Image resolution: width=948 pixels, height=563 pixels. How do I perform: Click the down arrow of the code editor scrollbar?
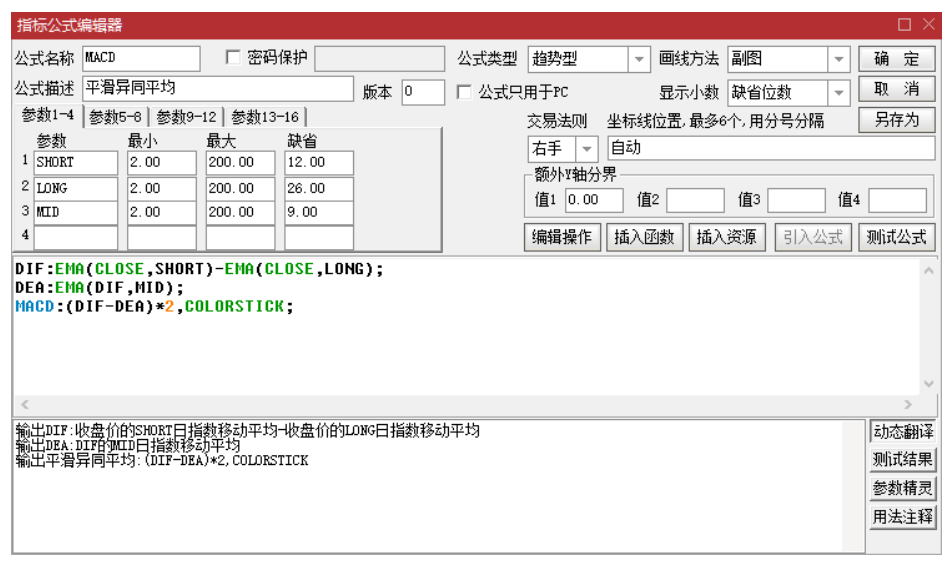(x=929, y=384)
